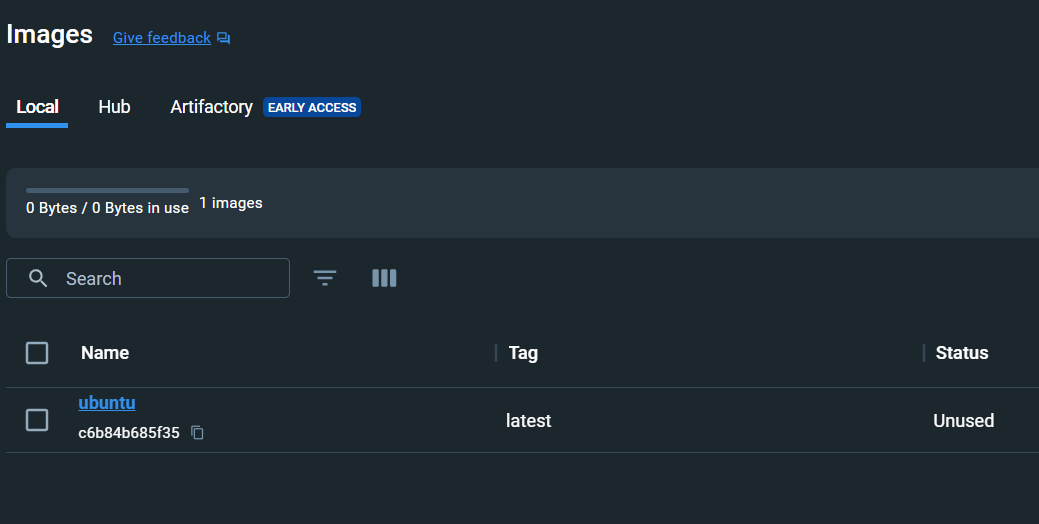The height and width of the screenshot is (524, 1039).
Task: Click the feedback speech bubble icon
Action: (x=223, y=38)
